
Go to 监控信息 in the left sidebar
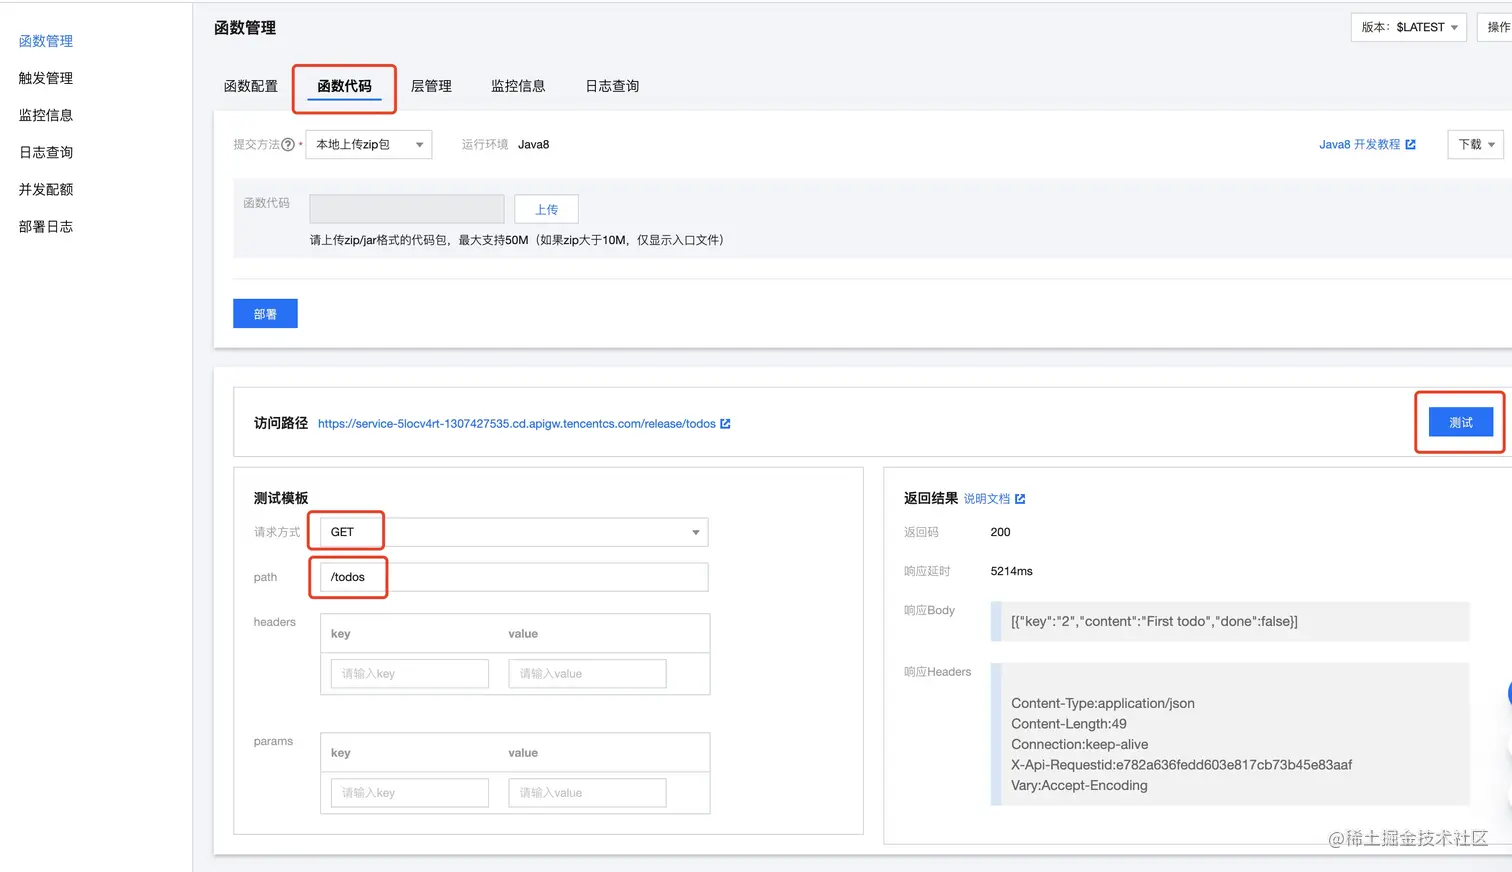pyautogui.click(x=46, y=115)
